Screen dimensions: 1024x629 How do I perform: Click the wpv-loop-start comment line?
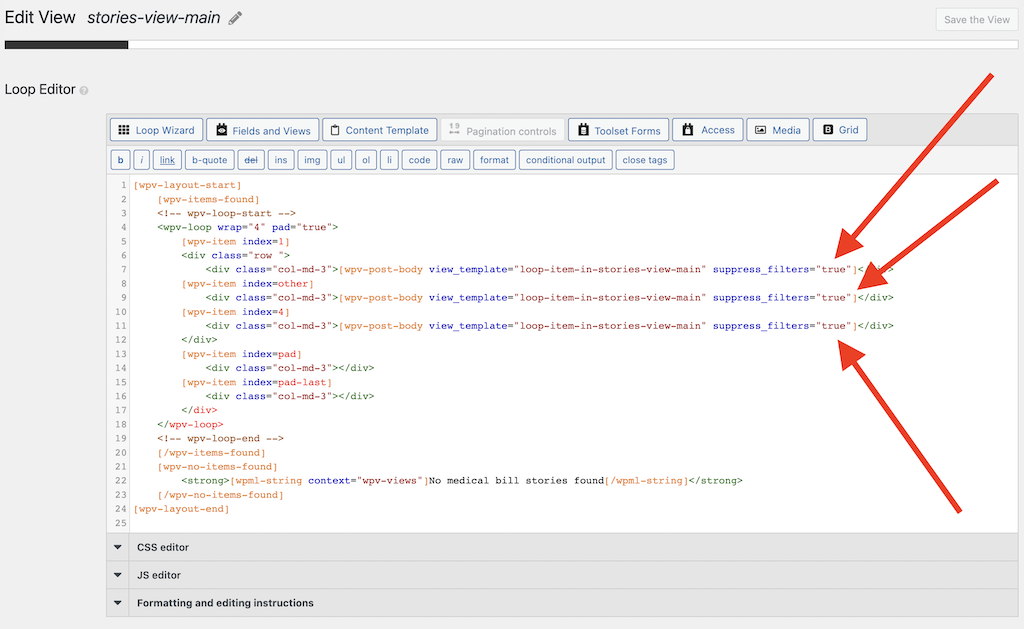click(x=227, y=214)
